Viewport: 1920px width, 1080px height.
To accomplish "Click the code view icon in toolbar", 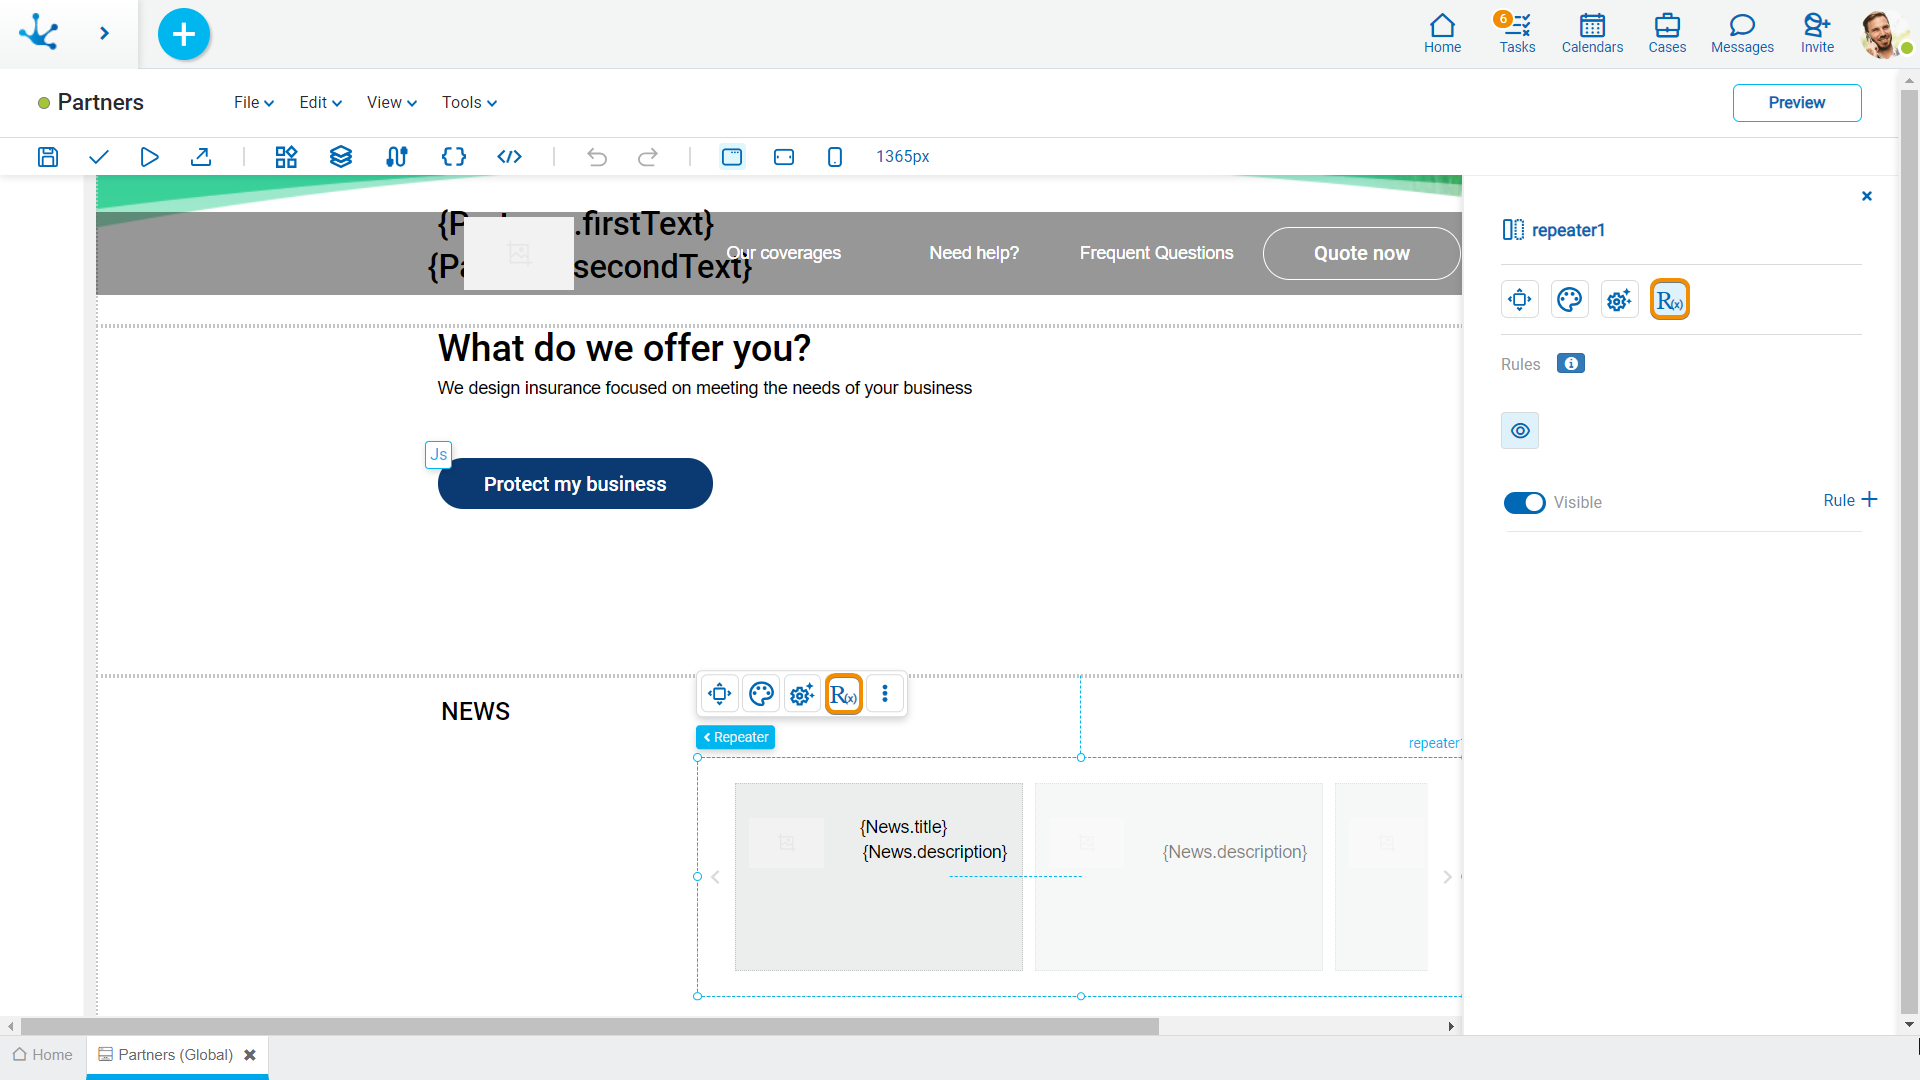I will coord(510,157).
